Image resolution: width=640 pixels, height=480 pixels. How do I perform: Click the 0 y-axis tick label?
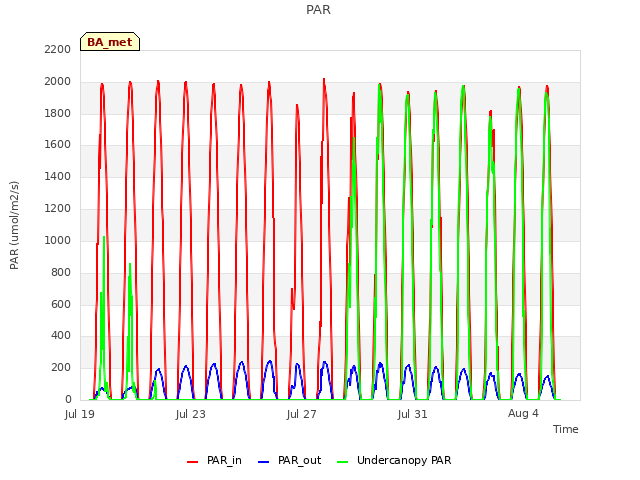coord(68,399)
